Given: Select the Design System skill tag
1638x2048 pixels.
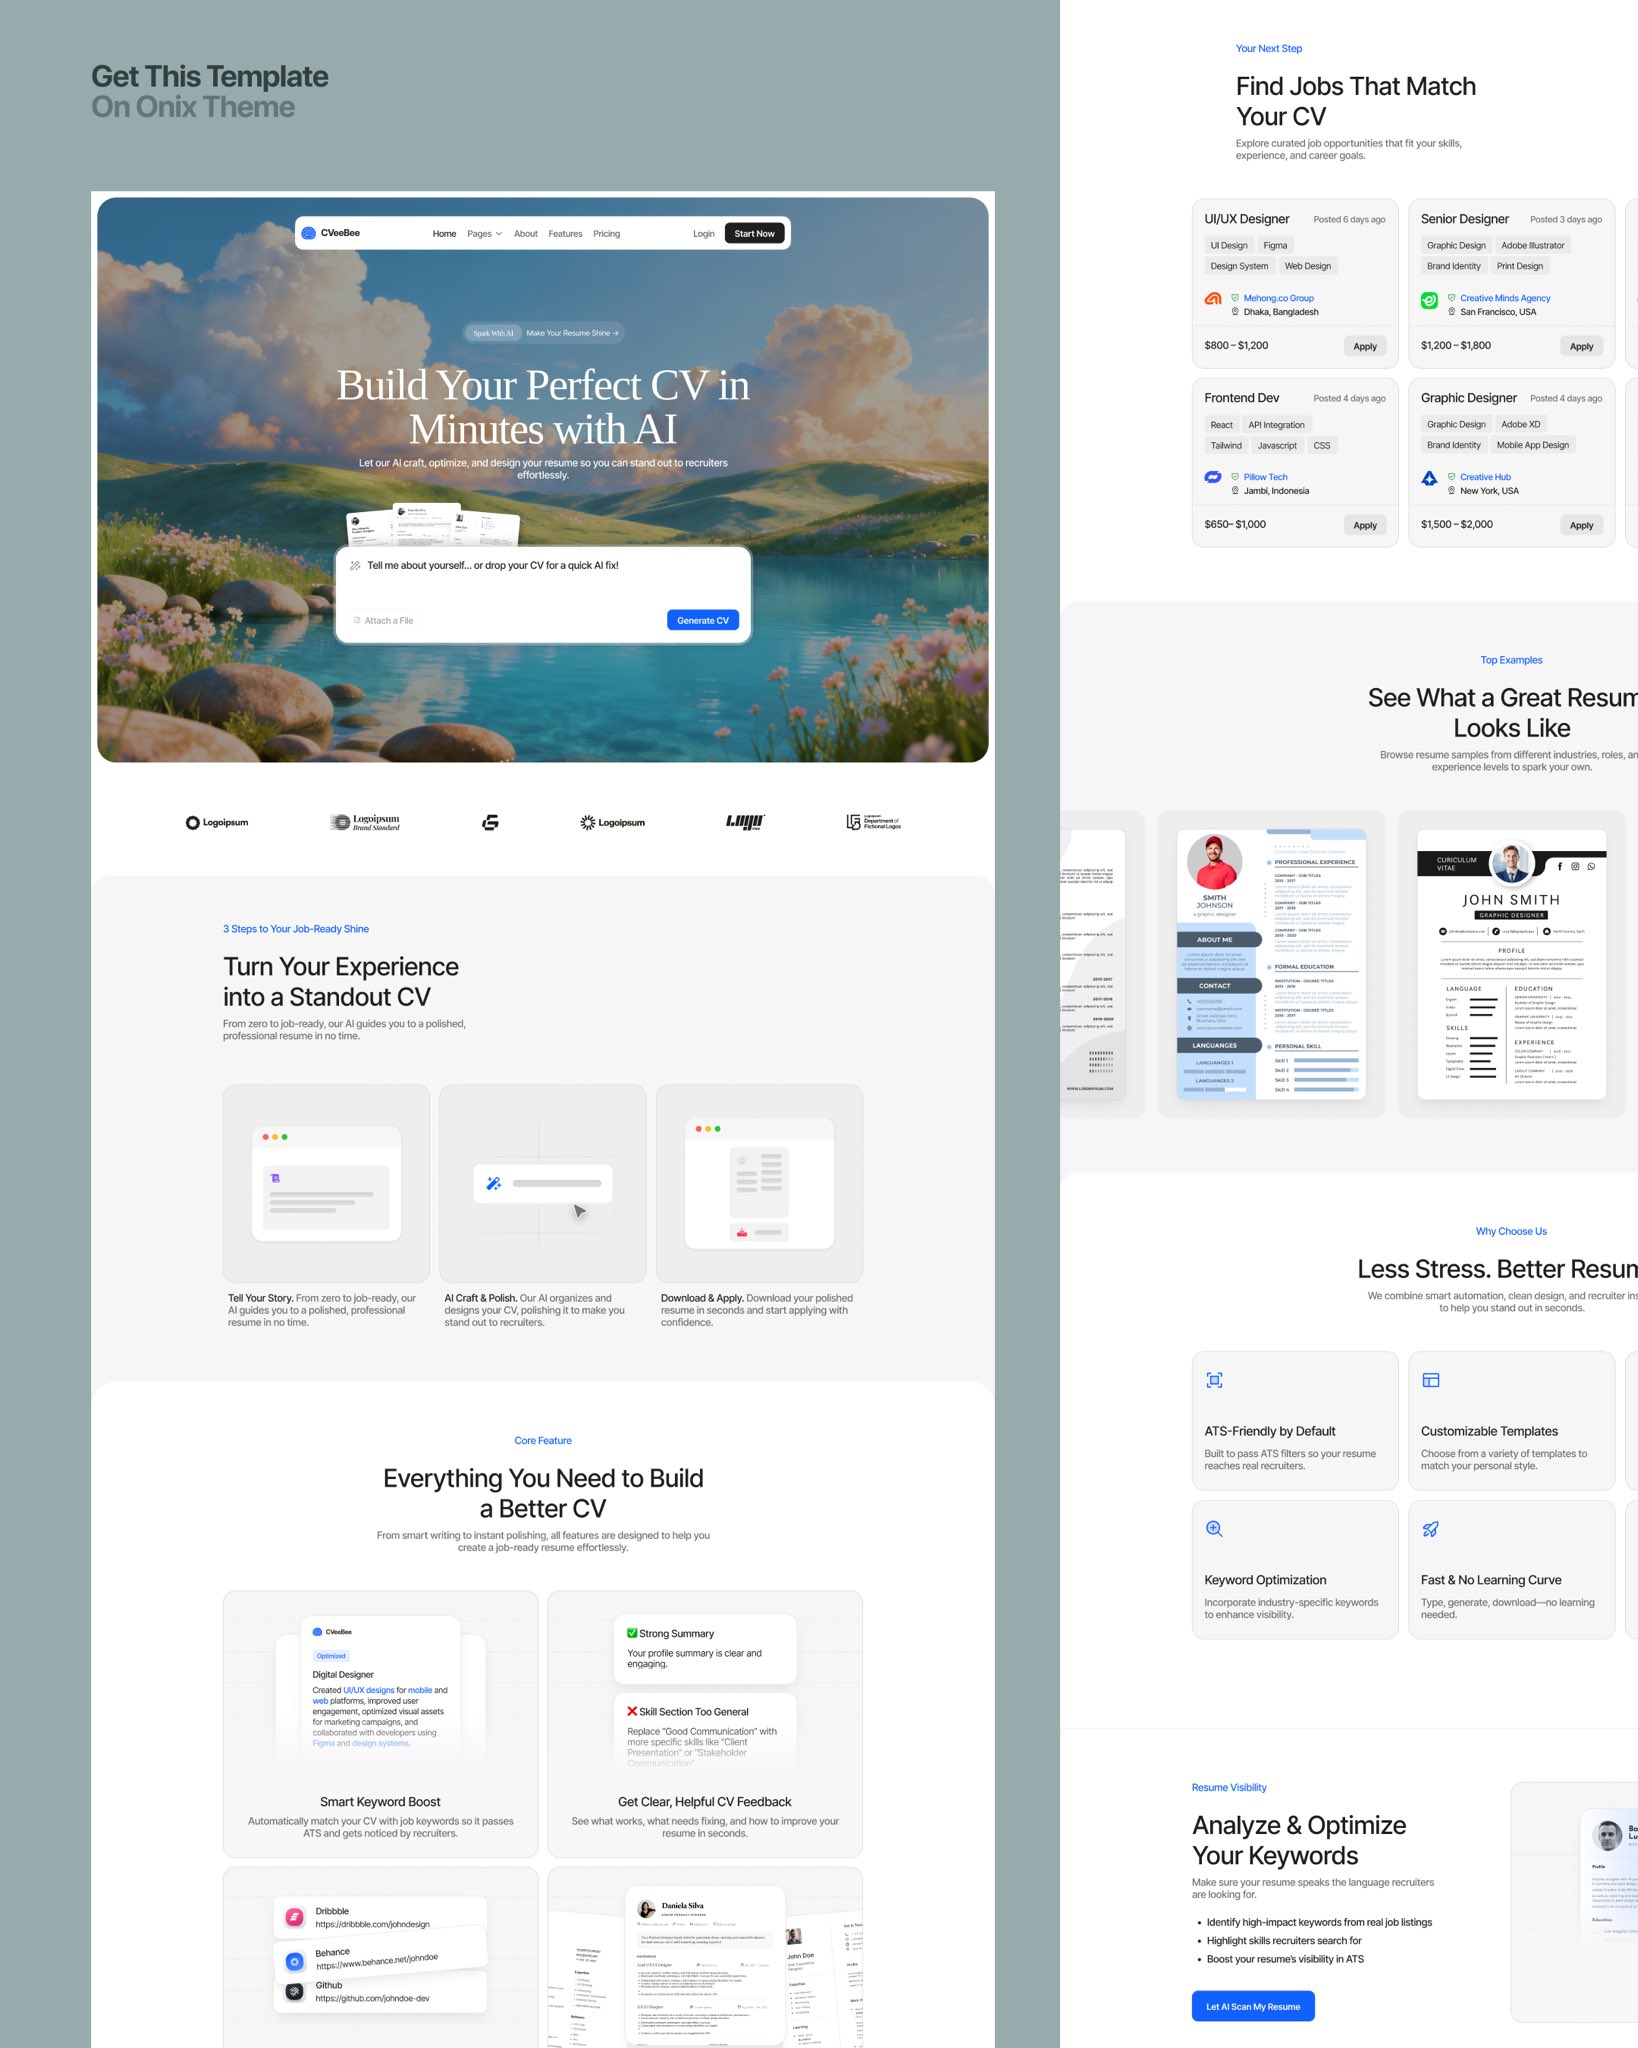Looking at the screenshot, I should coord(1239,266).
